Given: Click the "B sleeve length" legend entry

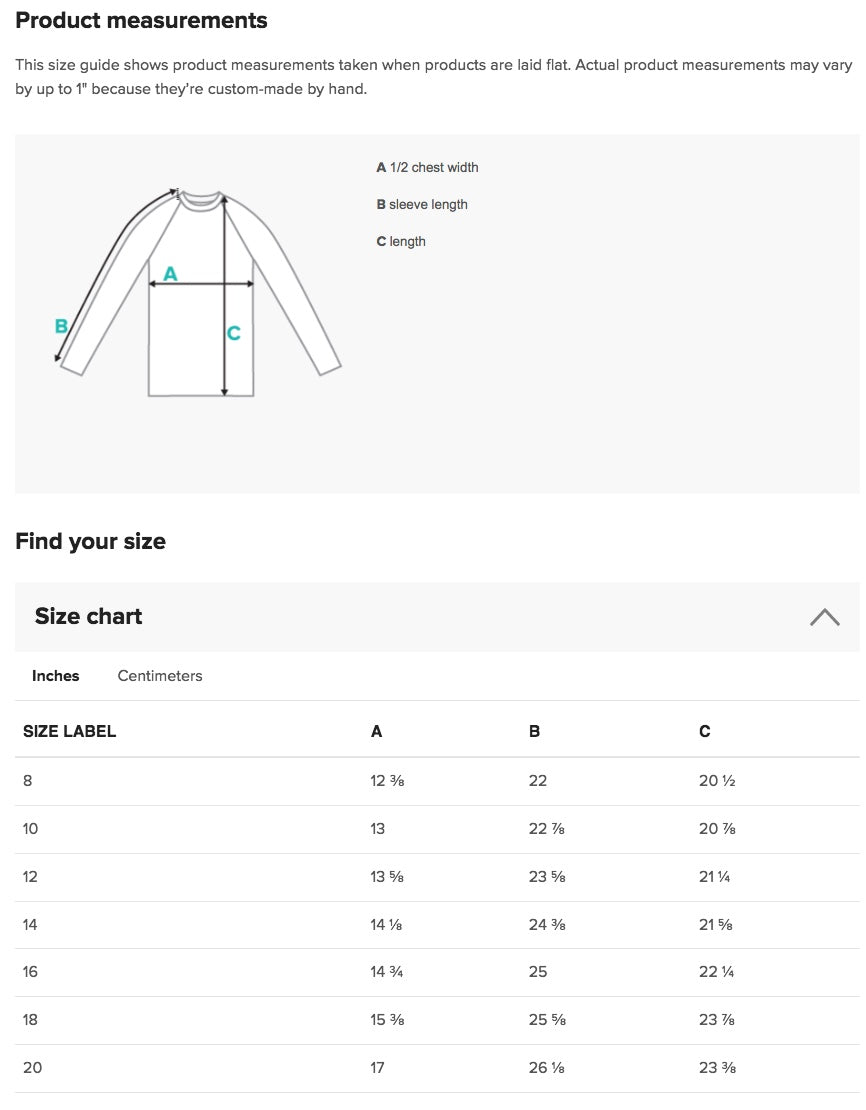Looking at the screenshot, I should 422,205.
